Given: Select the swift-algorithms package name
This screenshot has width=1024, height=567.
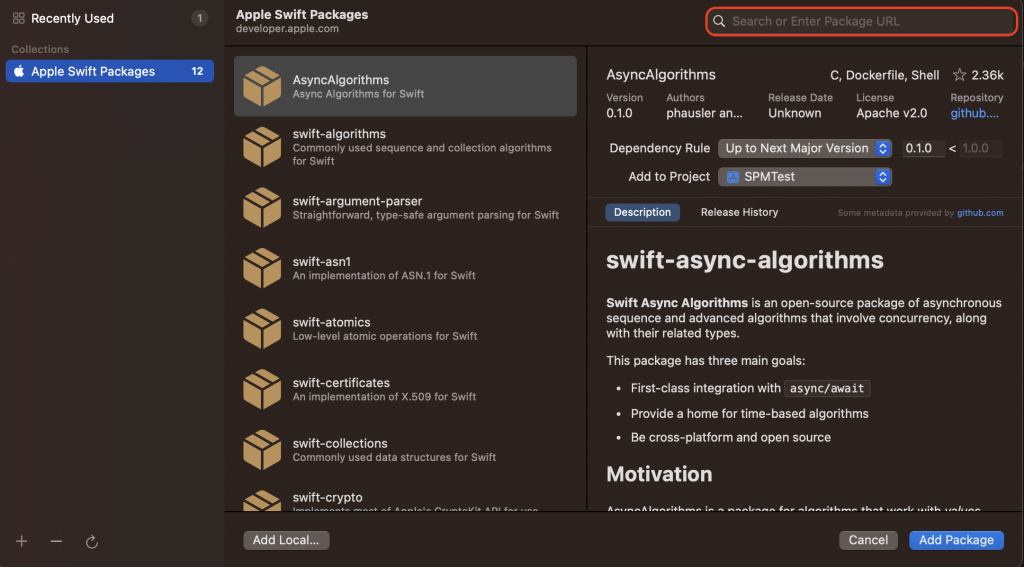Looking at the screenshot, I should click(x=339, y=134).
